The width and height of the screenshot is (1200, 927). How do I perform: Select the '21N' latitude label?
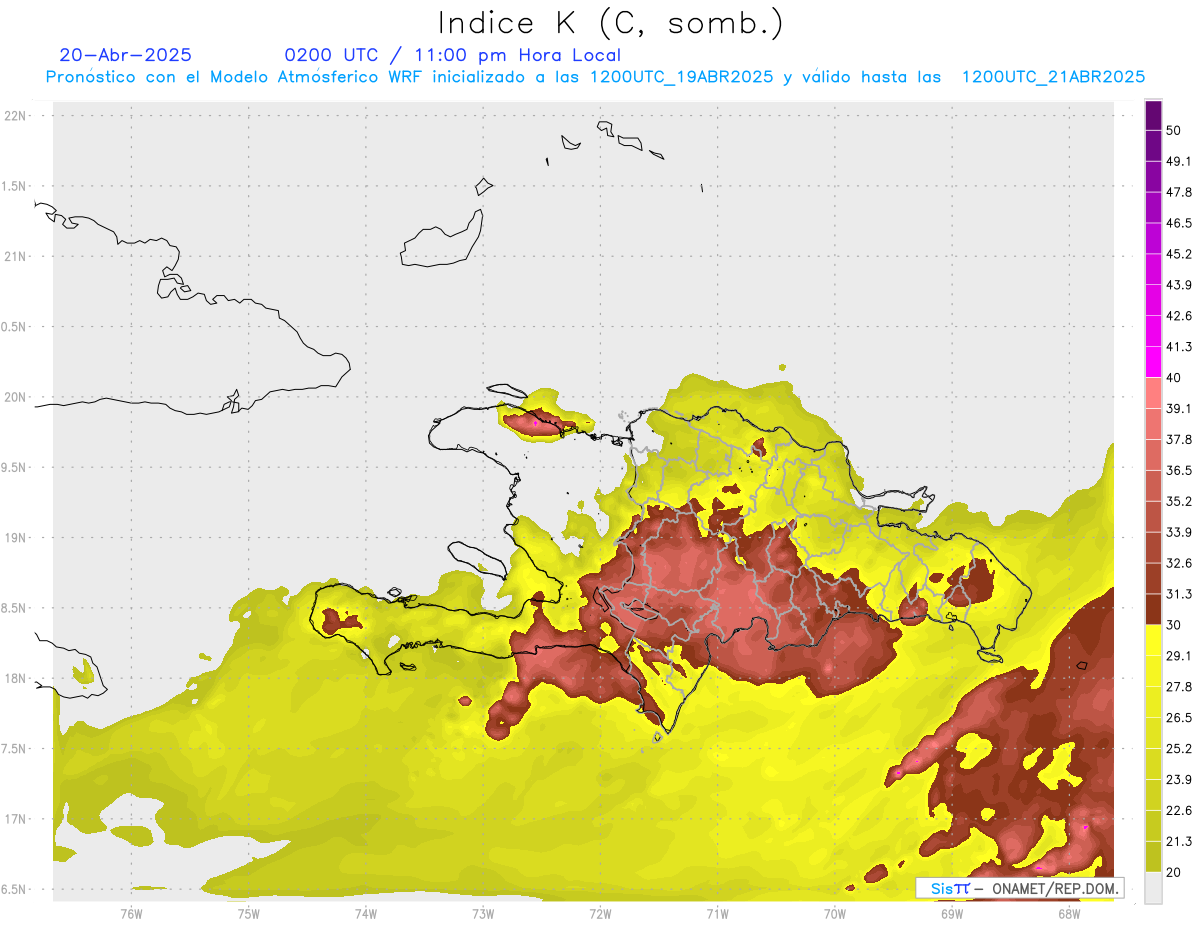click(x=16, y=257)
